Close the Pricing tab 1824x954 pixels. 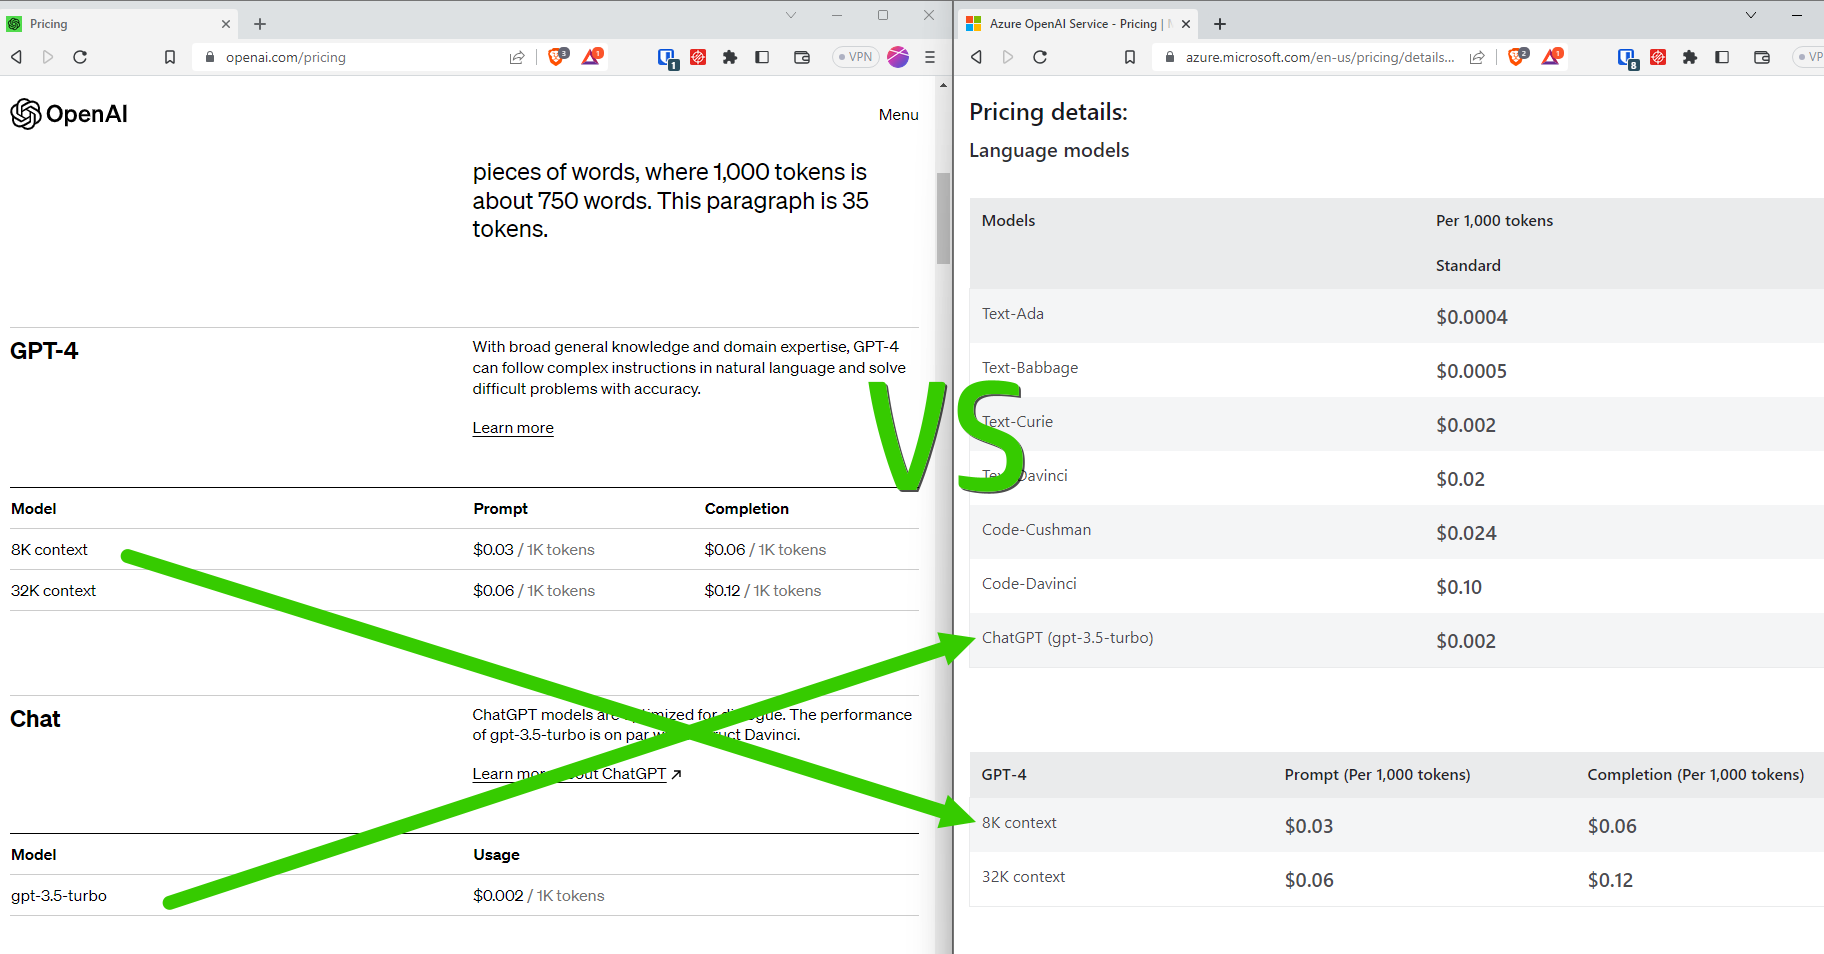(226, 24)
